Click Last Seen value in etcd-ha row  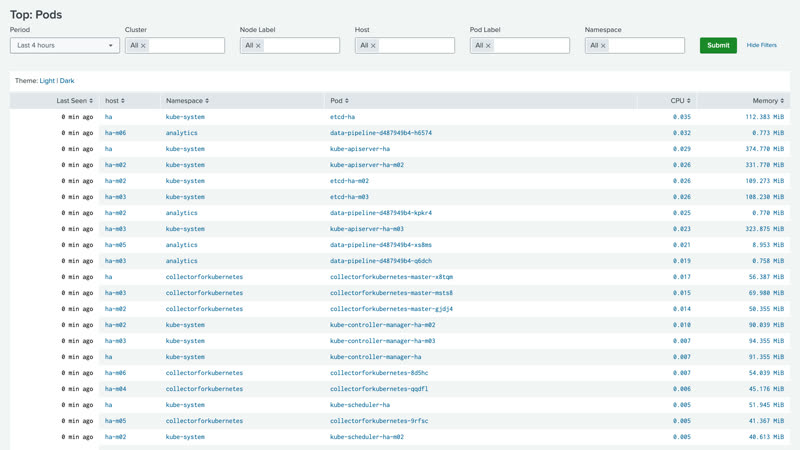77,117
